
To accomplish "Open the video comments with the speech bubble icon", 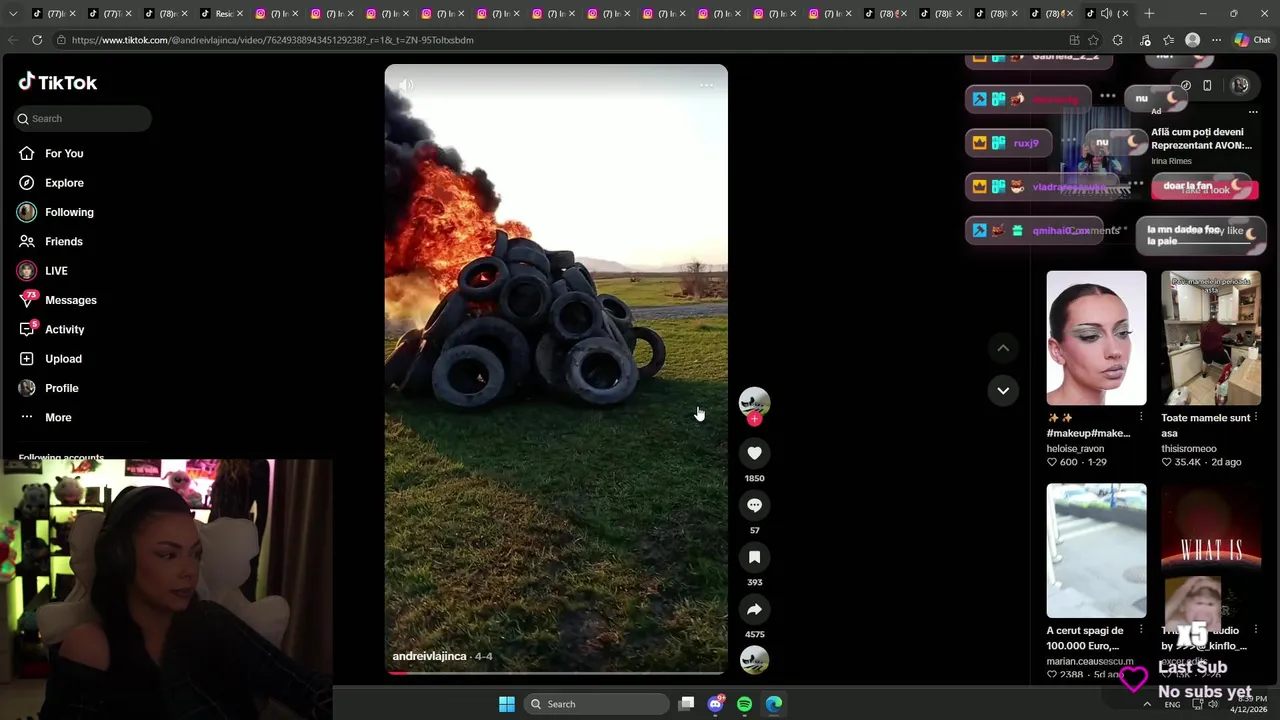I will pyautogui.click(x=754, y=505).
